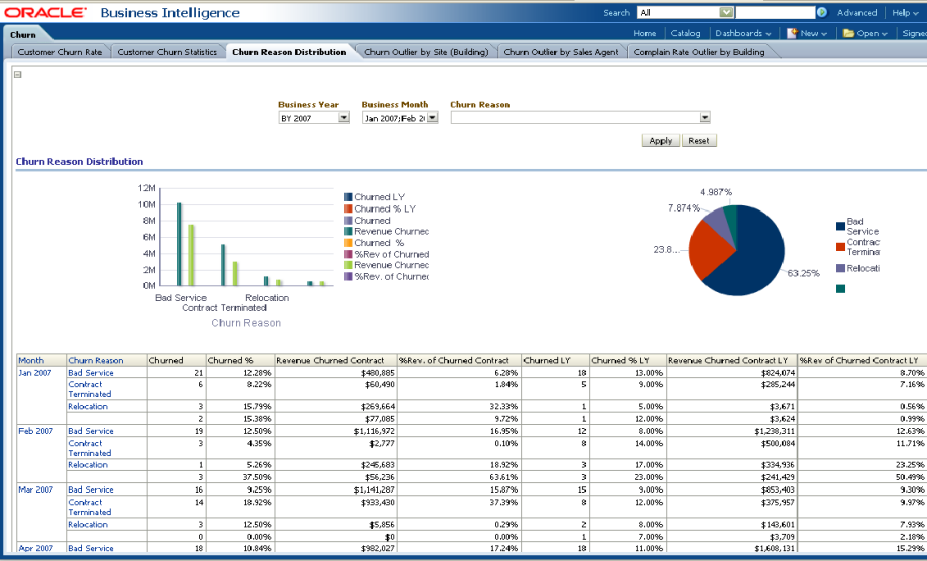This screenshot has height=561, width=927.
Task: Open Complain Rate Outlier by Building tab
Action: [699, 52]
